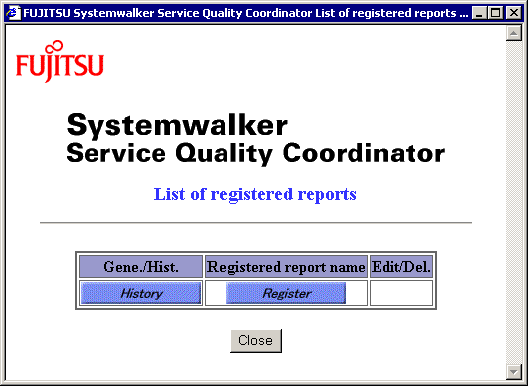Minimize the reports window
The image size is (528, 386).
[479, 13]
